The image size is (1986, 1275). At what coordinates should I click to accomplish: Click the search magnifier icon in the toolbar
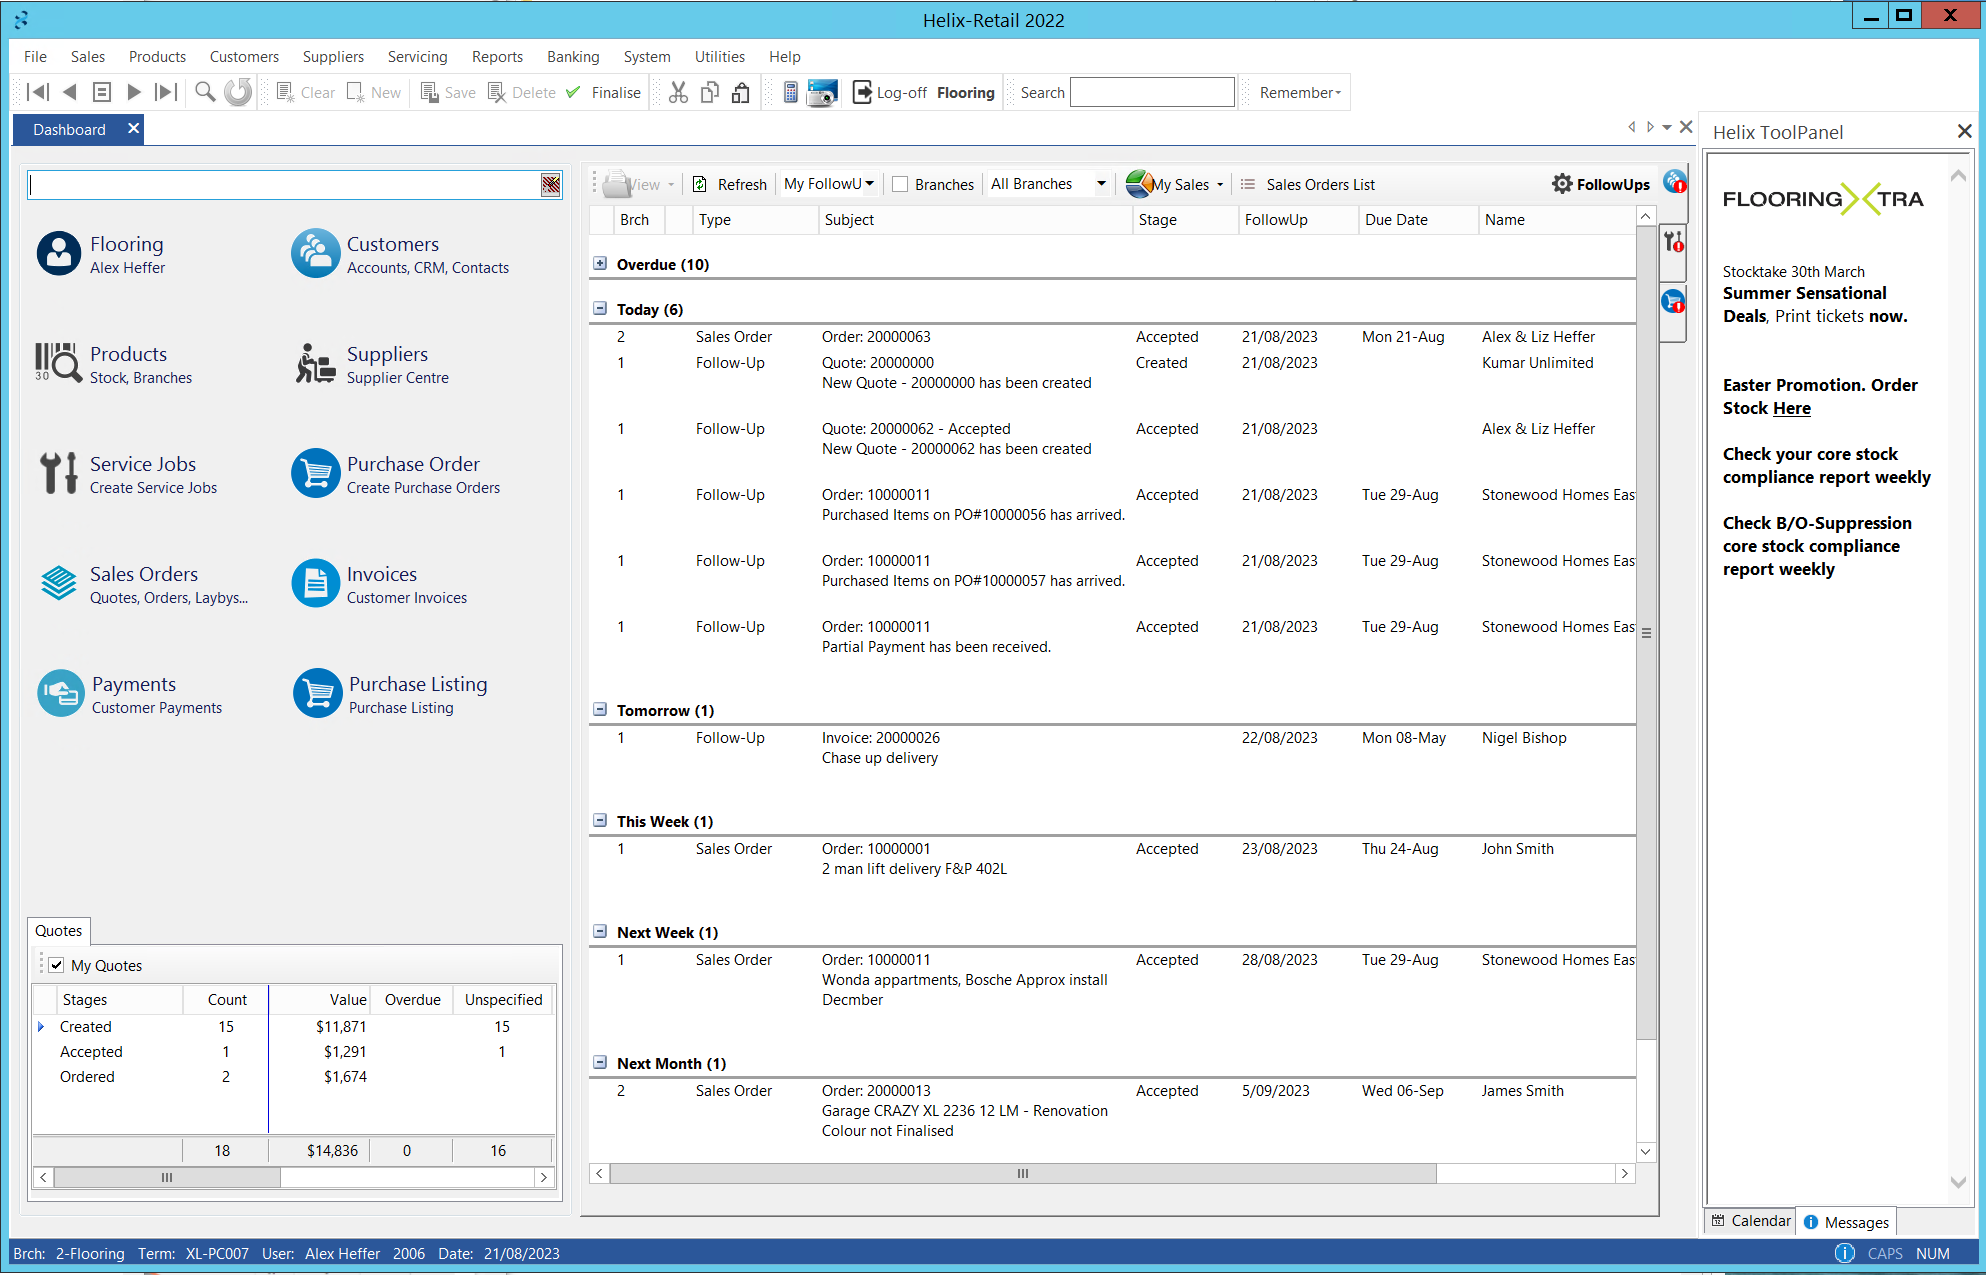(204, 92)
